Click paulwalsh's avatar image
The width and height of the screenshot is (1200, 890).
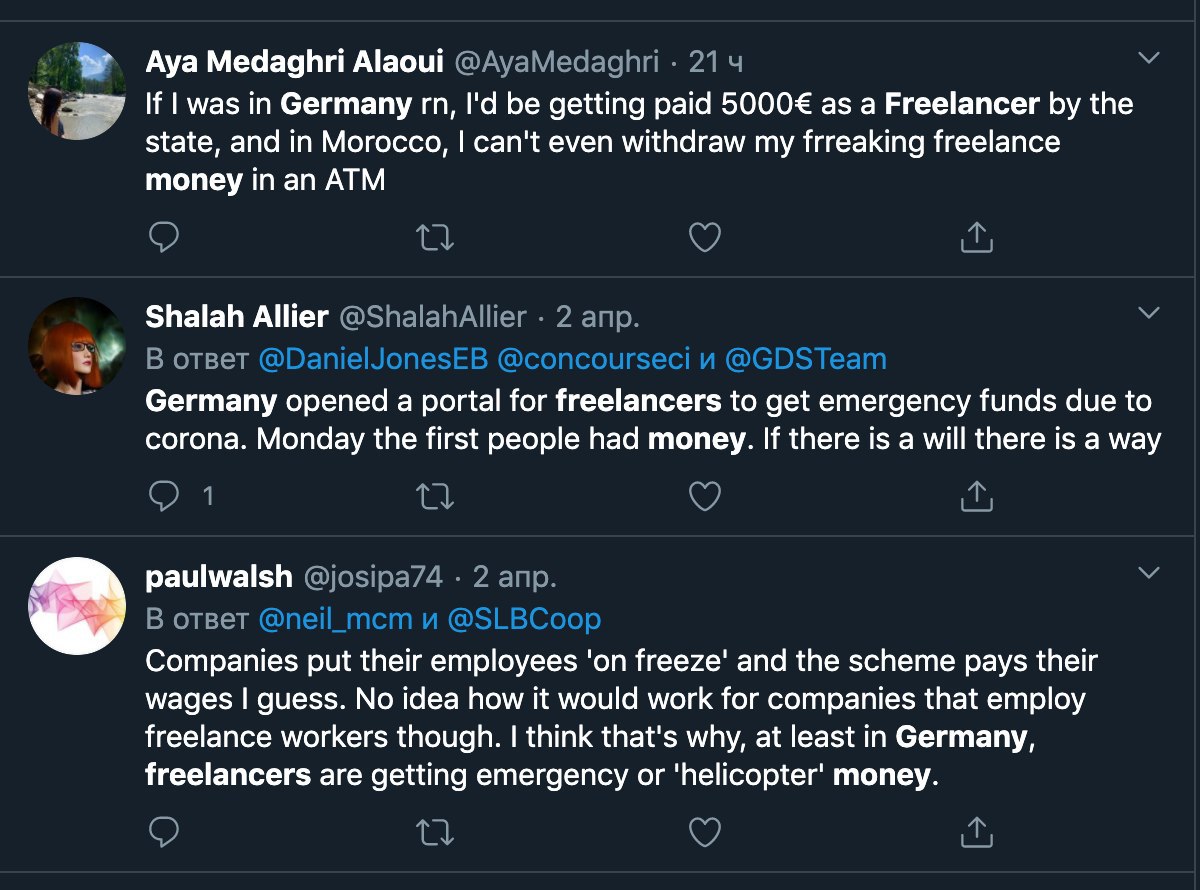[77, 605]
